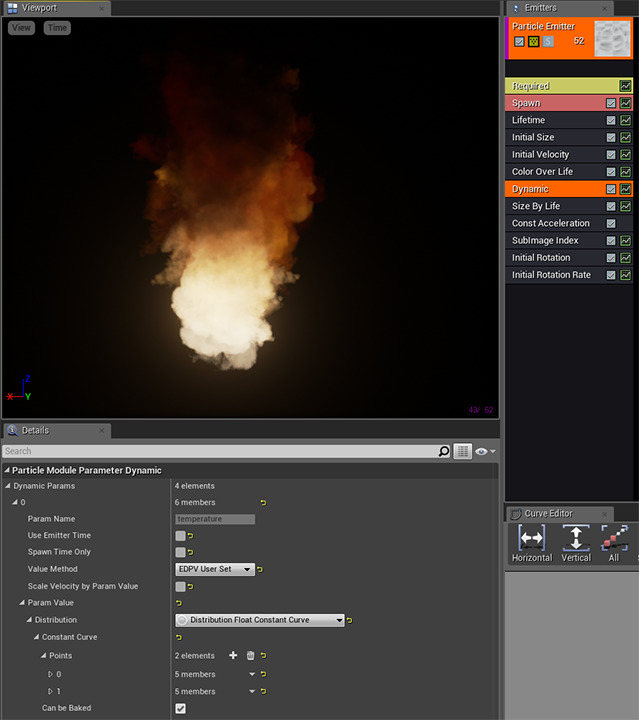This screenshot has width=639, height=720.
Task: Open the View menu in the viewport
Action: pyautogui.click(x=21, y=28)
